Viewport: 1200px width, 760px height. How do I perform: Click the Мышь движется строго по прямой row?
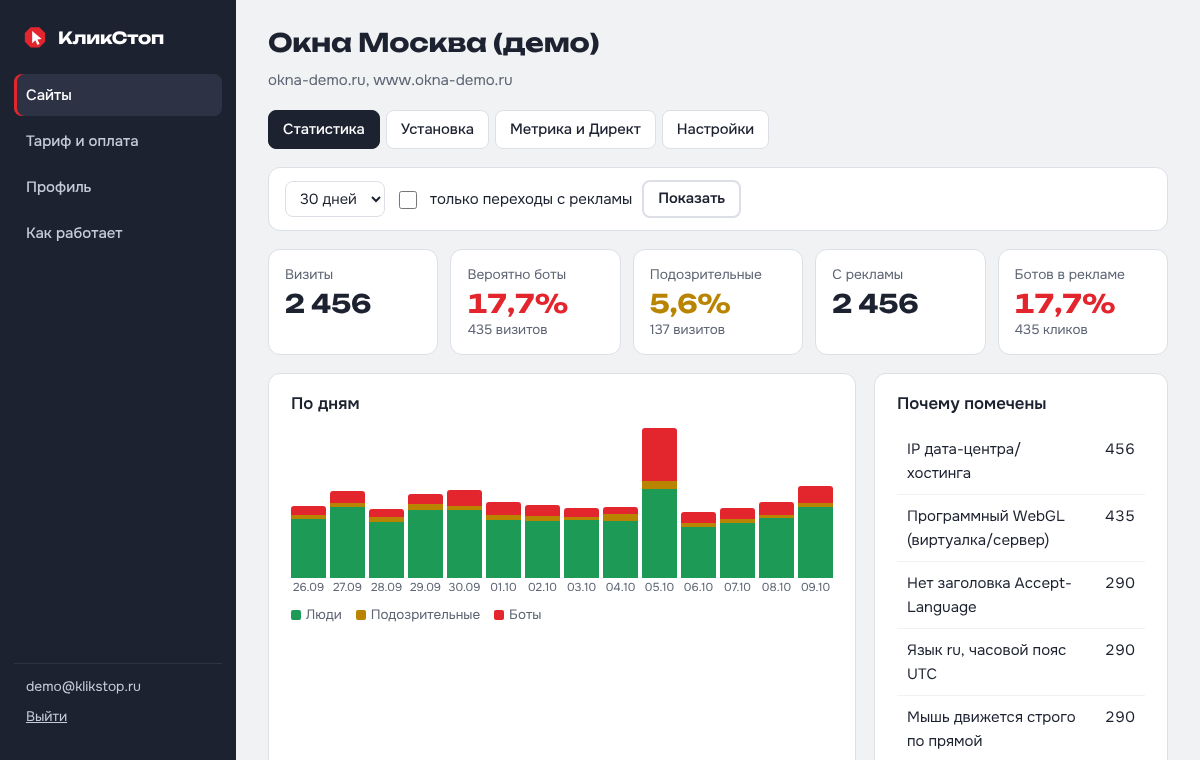pos(1021,729)
